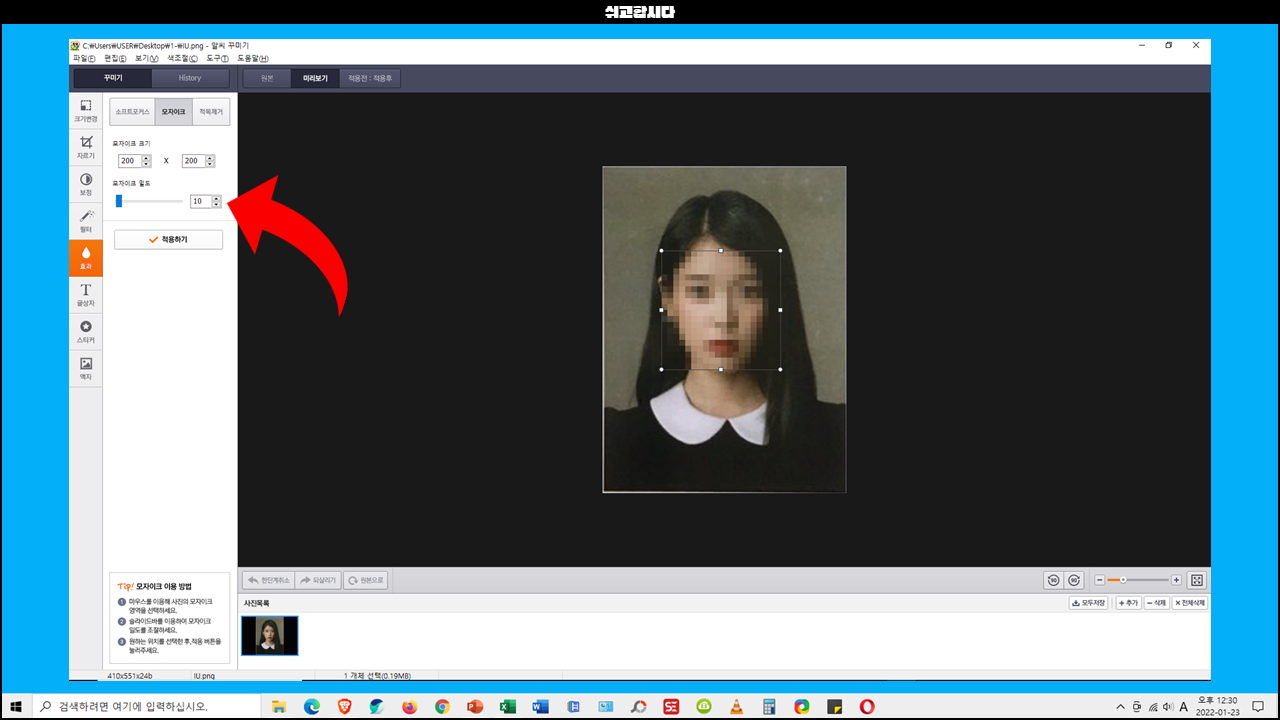The height and width of the screenshot is (720, 1280).
Task: Select the 모자이크 effect tab
Action: coord(173,112)
